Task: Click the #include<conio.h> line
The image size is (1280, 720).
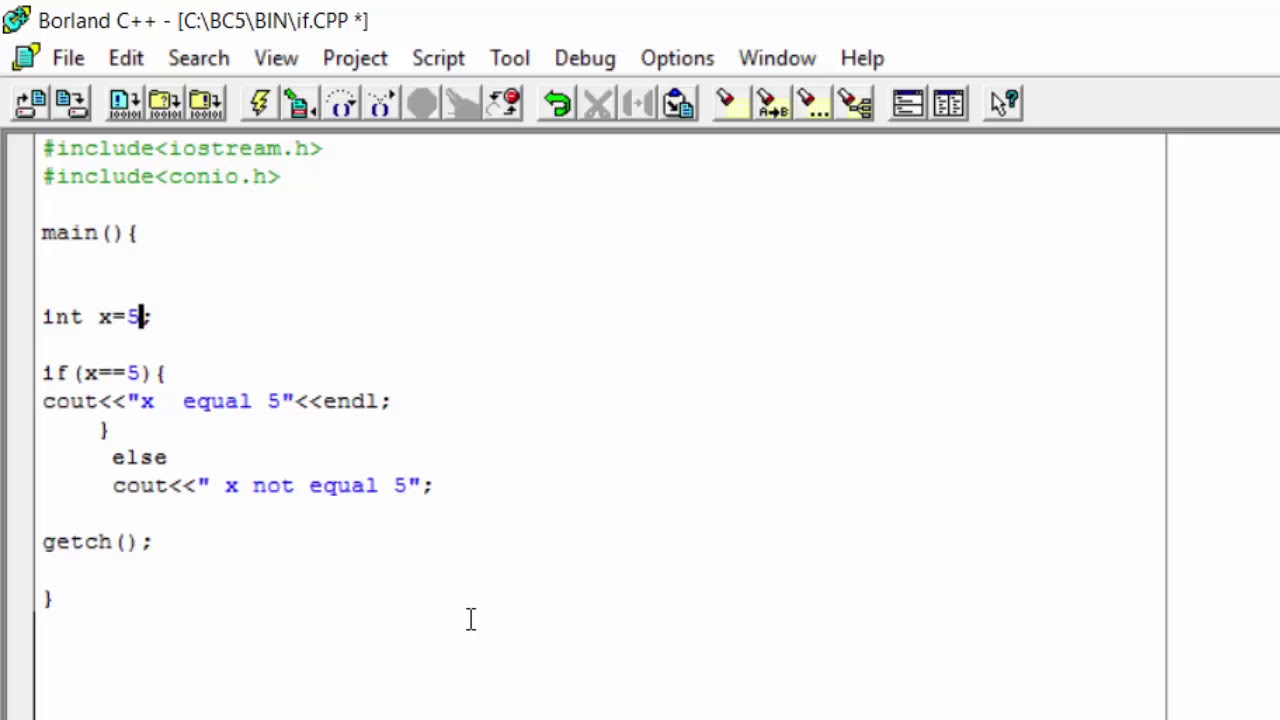Action: coord(161,176)
